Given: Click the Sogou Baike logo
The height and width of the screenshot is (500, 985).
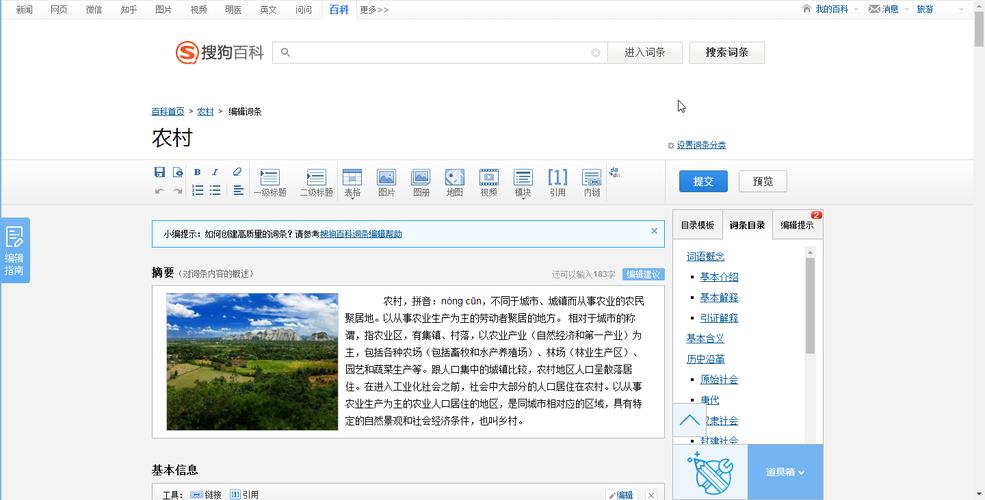Looking at the screenshot, I should (219, 52).
